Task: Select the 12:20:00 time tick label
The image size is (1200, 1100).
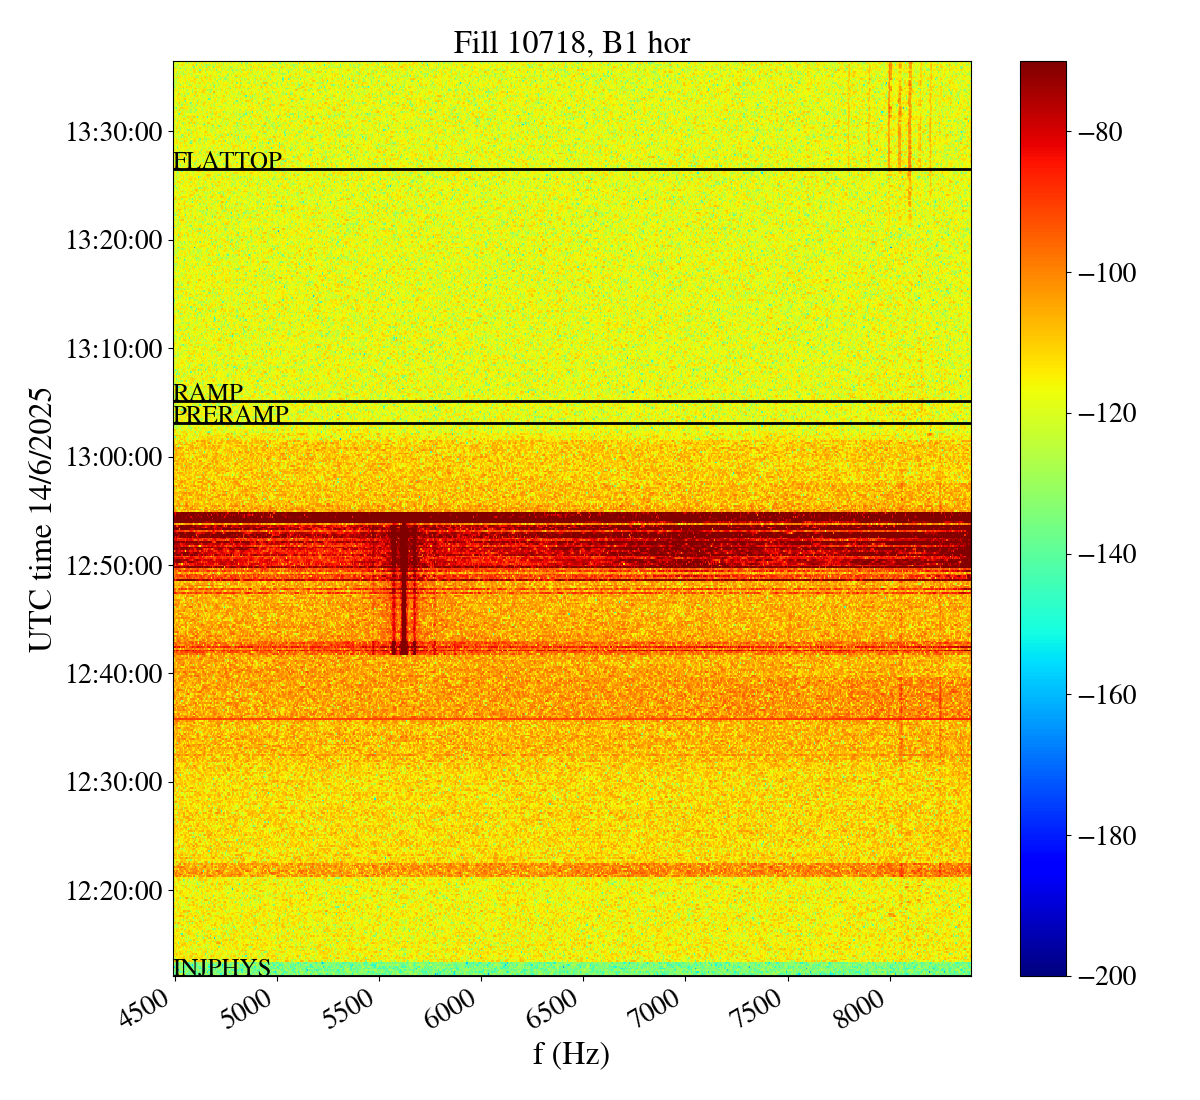Action: (114, 891)
